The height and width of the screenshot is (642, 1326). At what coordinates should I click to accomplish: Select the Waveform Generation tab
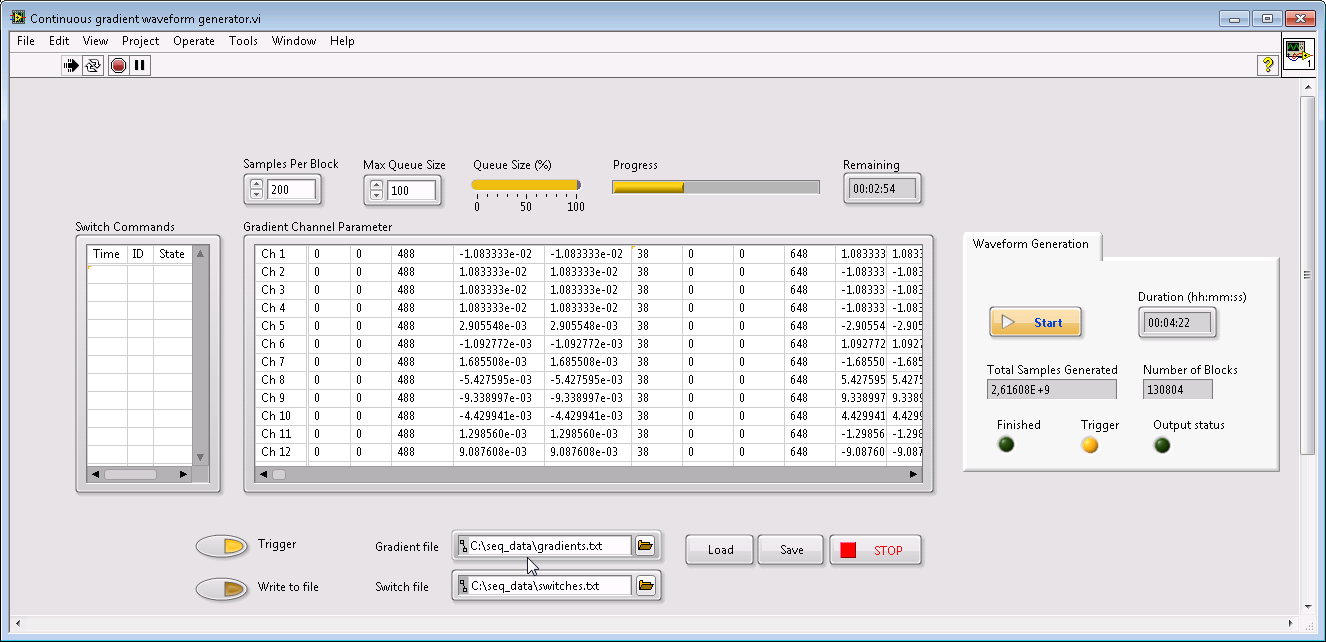coord(1030,244)
